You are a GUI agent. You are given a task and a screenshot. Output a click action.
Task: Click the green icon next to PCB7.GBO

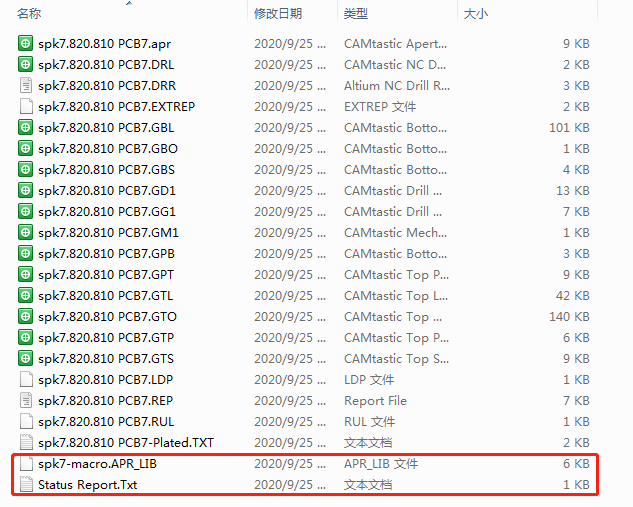(25, 148)
